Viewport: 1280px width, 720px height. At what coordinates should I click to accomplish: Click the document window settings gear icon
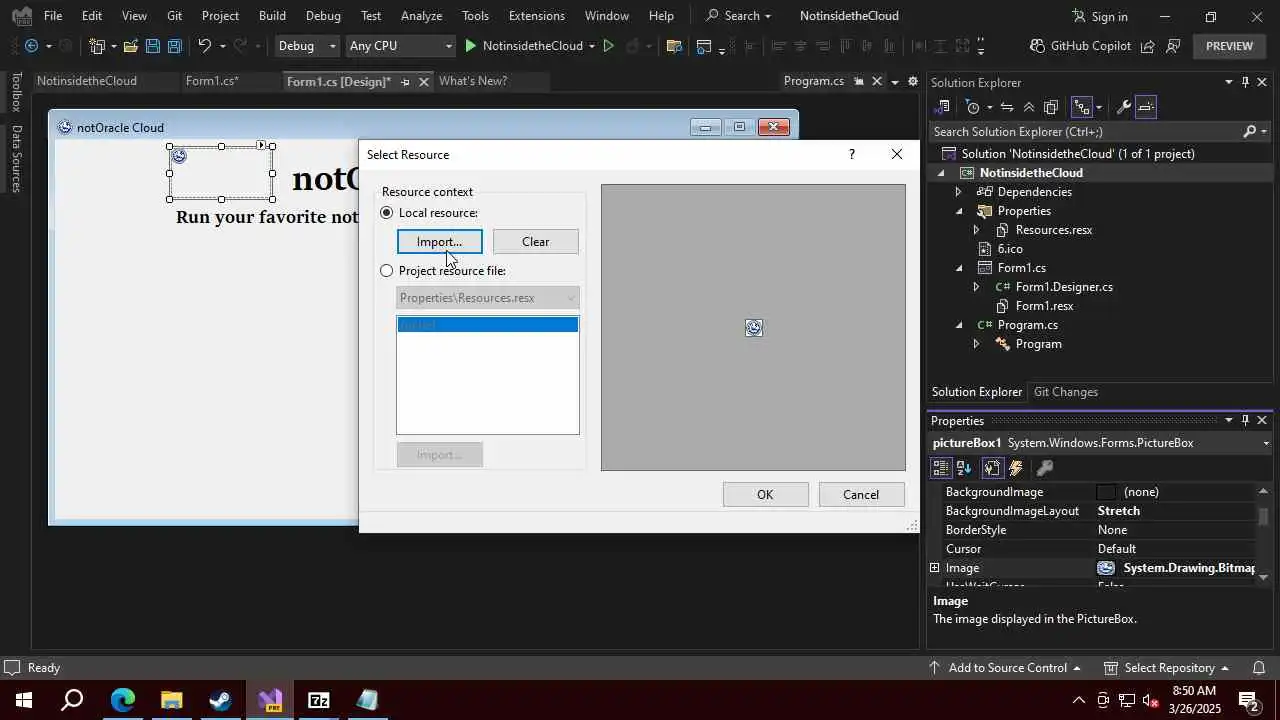912,81
